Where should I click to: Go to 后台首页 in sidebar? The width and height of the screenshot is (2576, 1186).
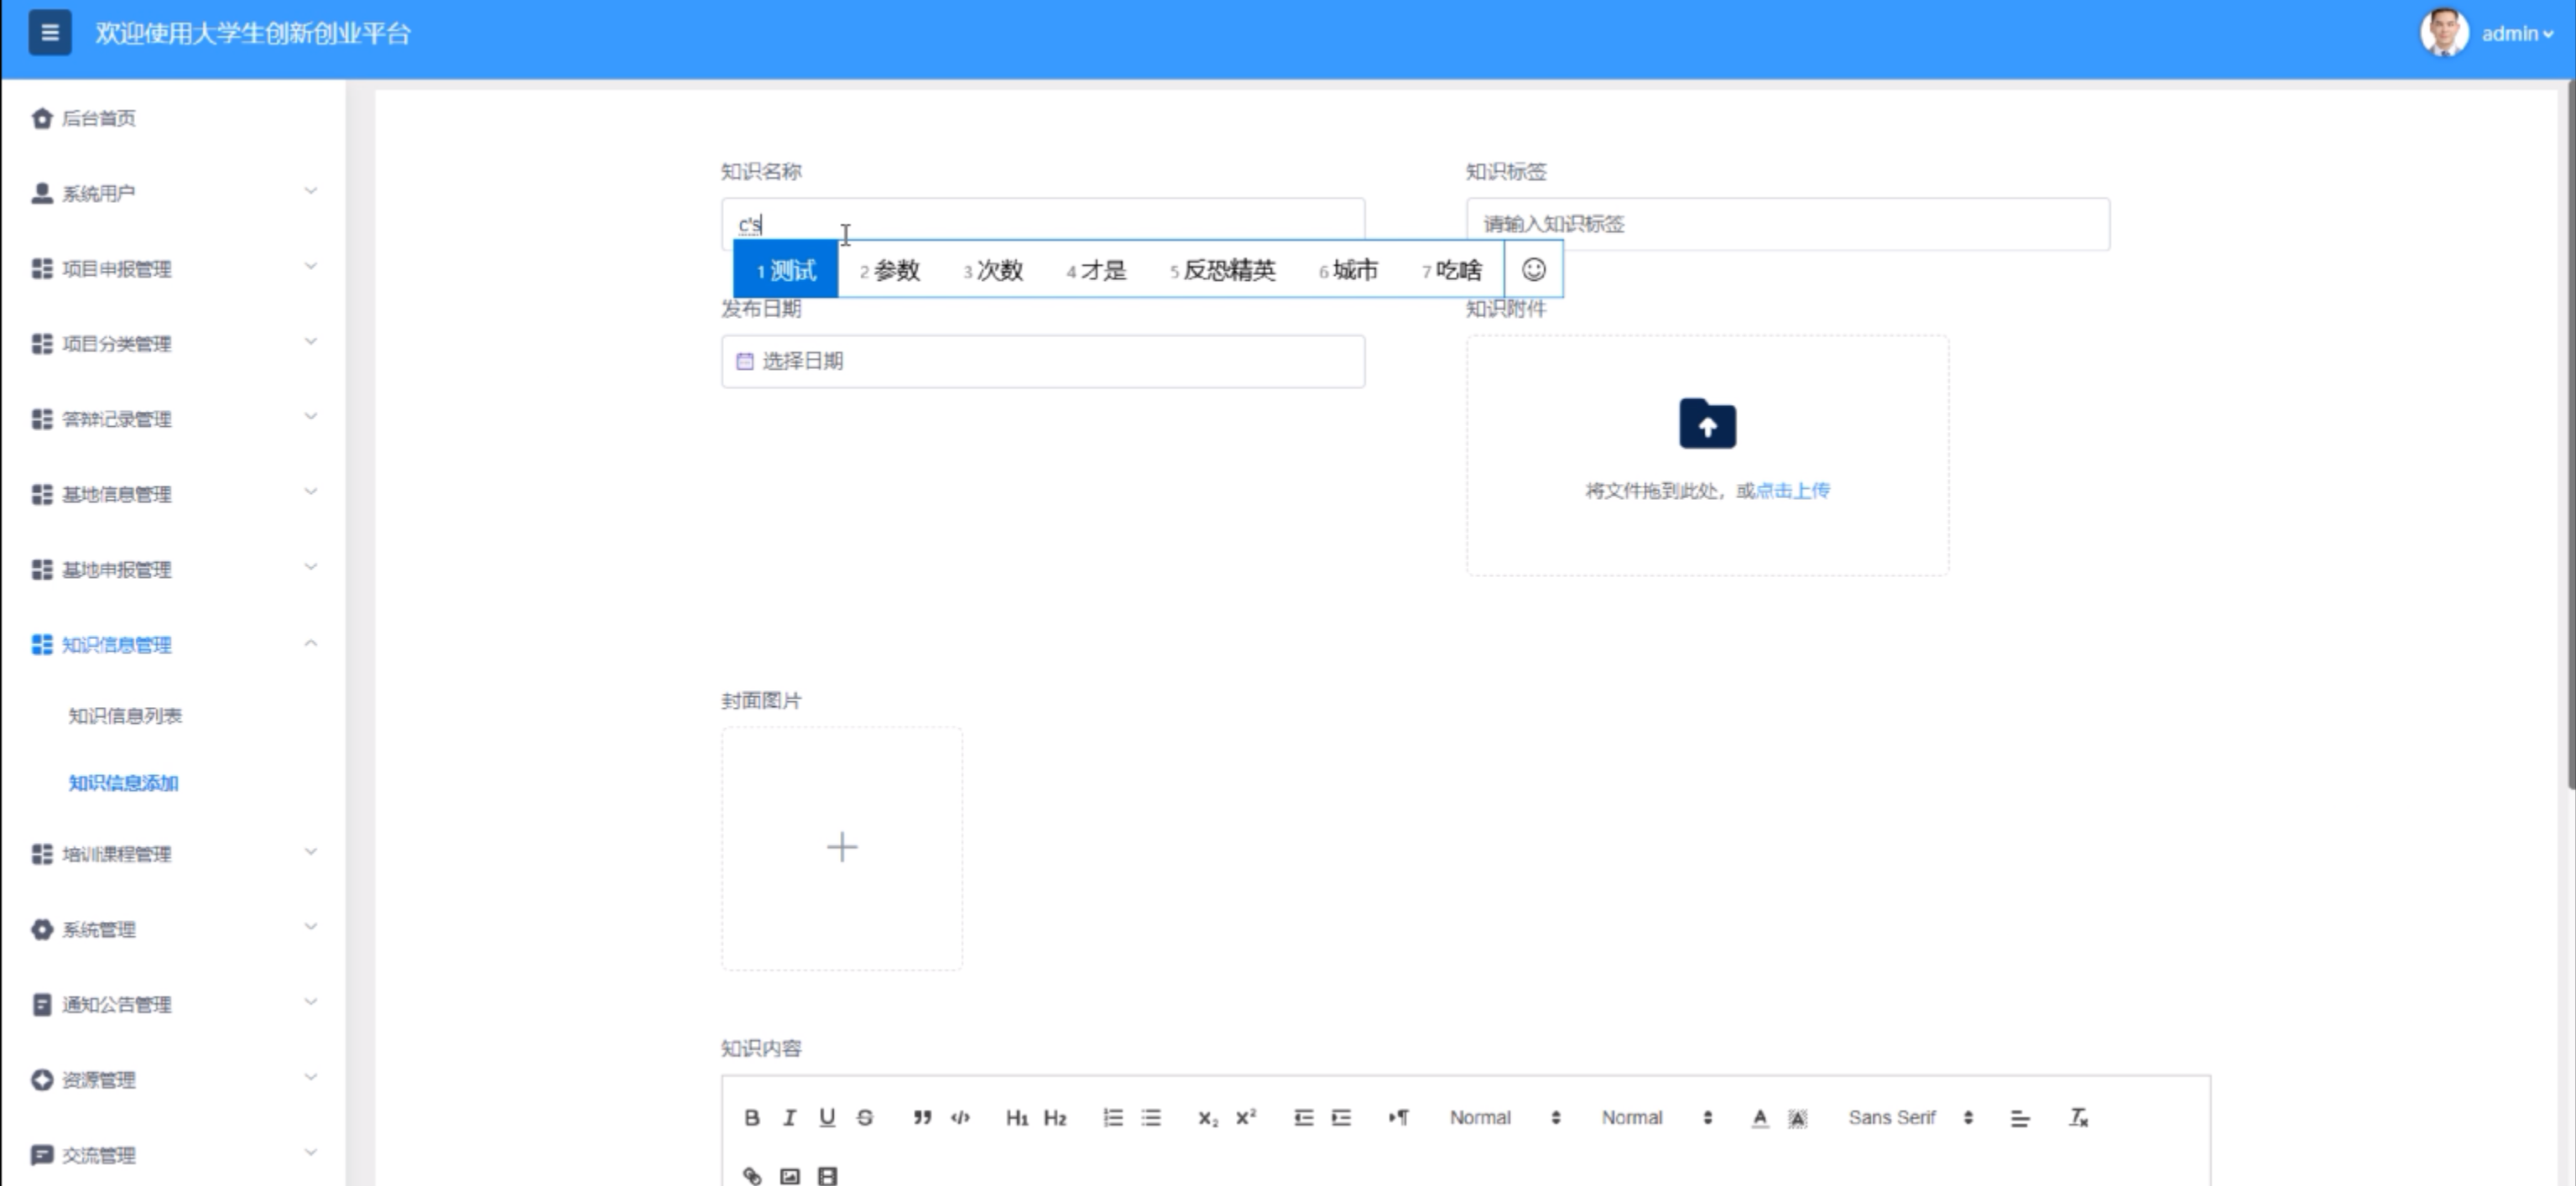pos(98,118)
